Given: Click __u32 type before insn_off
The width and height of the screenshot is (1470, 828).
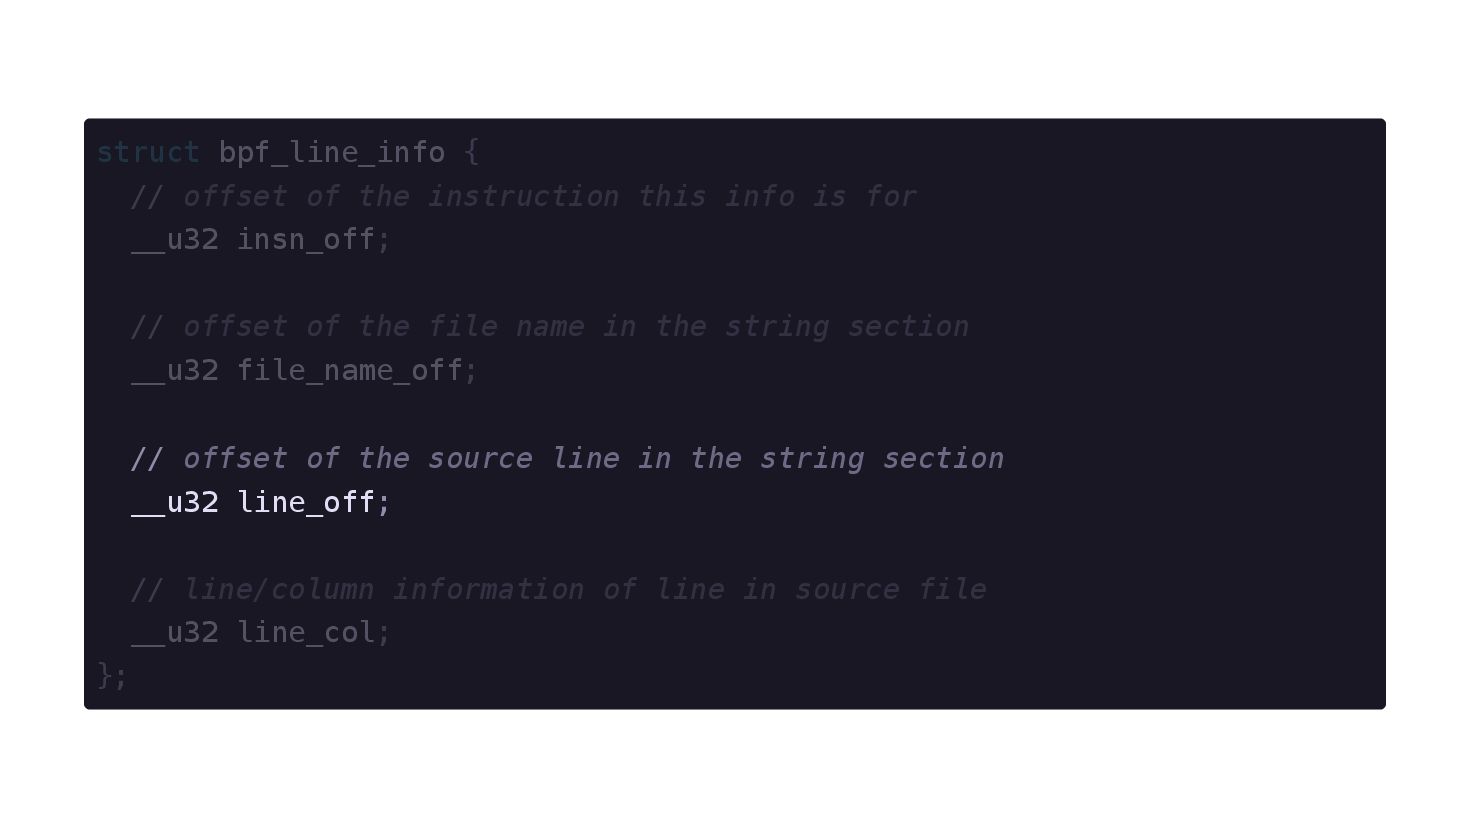Looking at the screenshot, I should (x=175, y=240).
